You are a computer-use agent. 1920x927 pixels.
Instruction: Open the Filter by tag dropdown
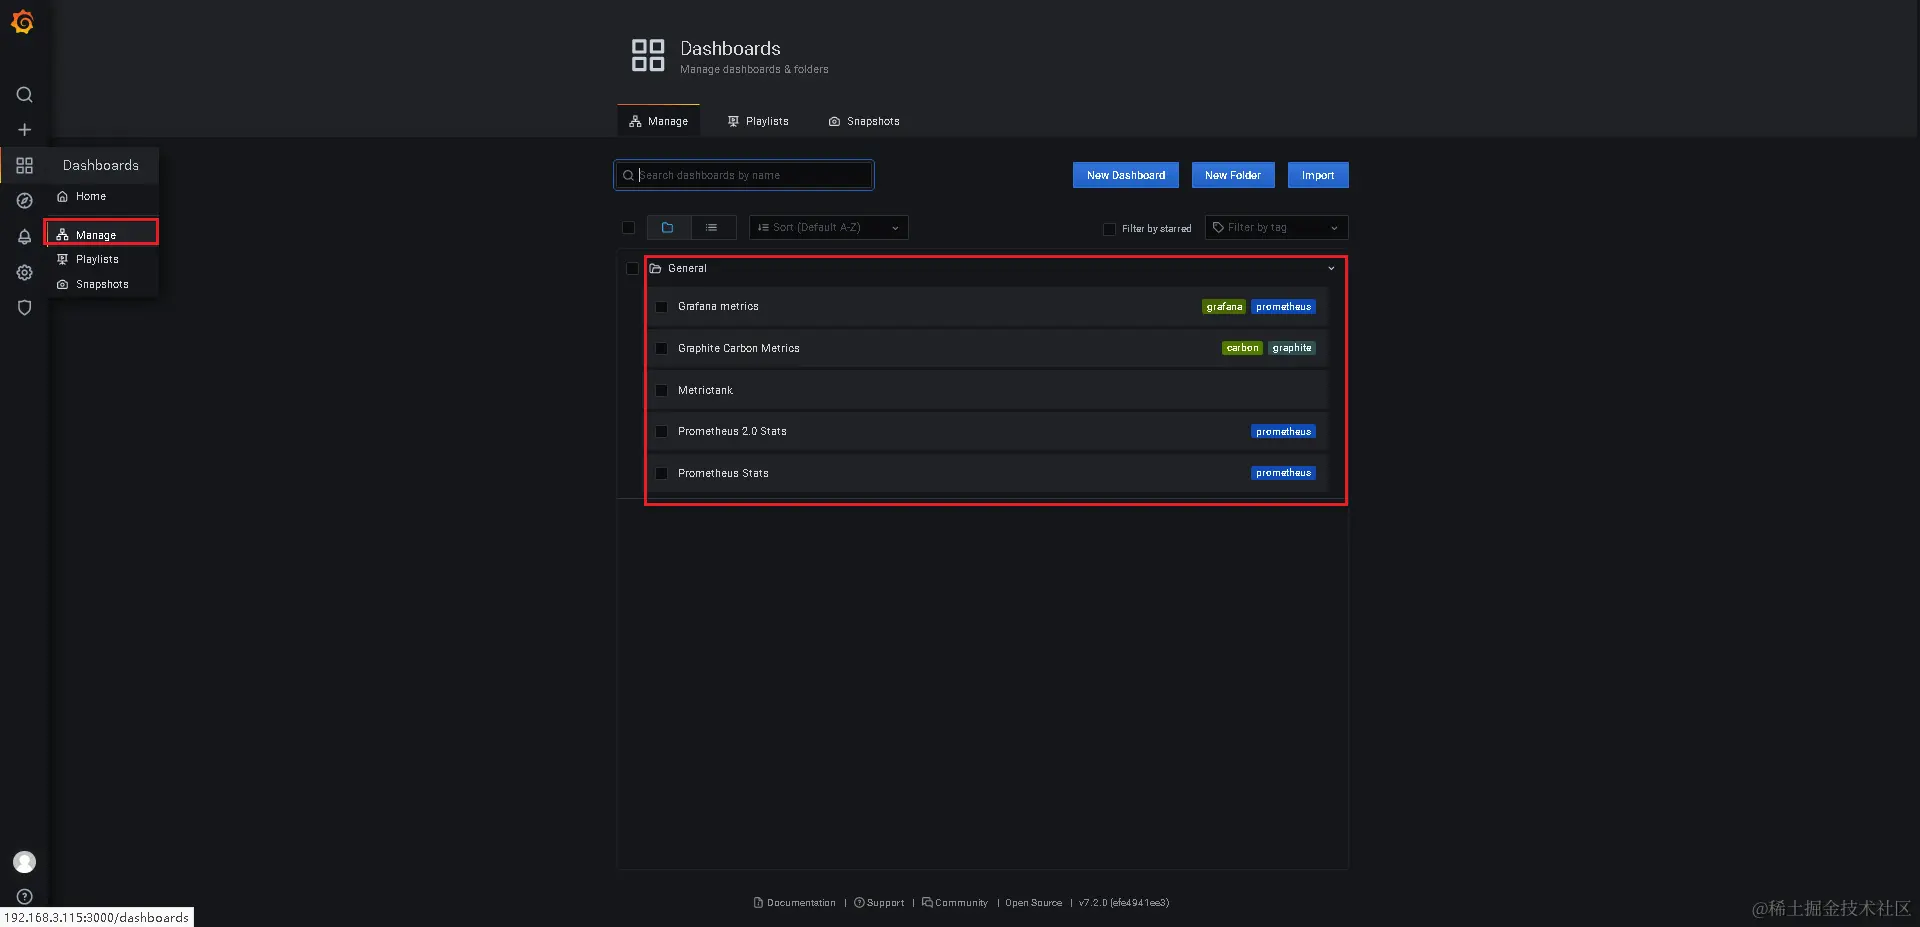pos(1276,228)
